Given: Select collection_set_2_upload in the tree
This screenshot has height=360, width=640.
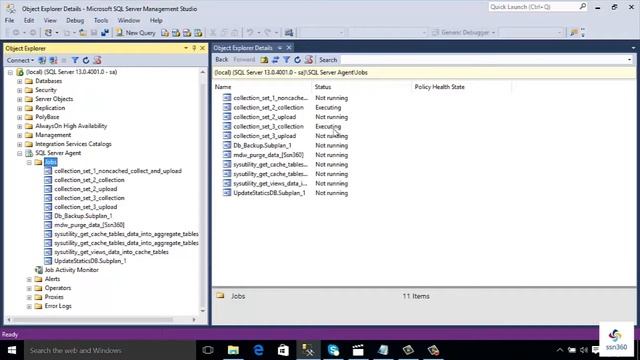Looking at the screenshot, I should pos(86,189).
